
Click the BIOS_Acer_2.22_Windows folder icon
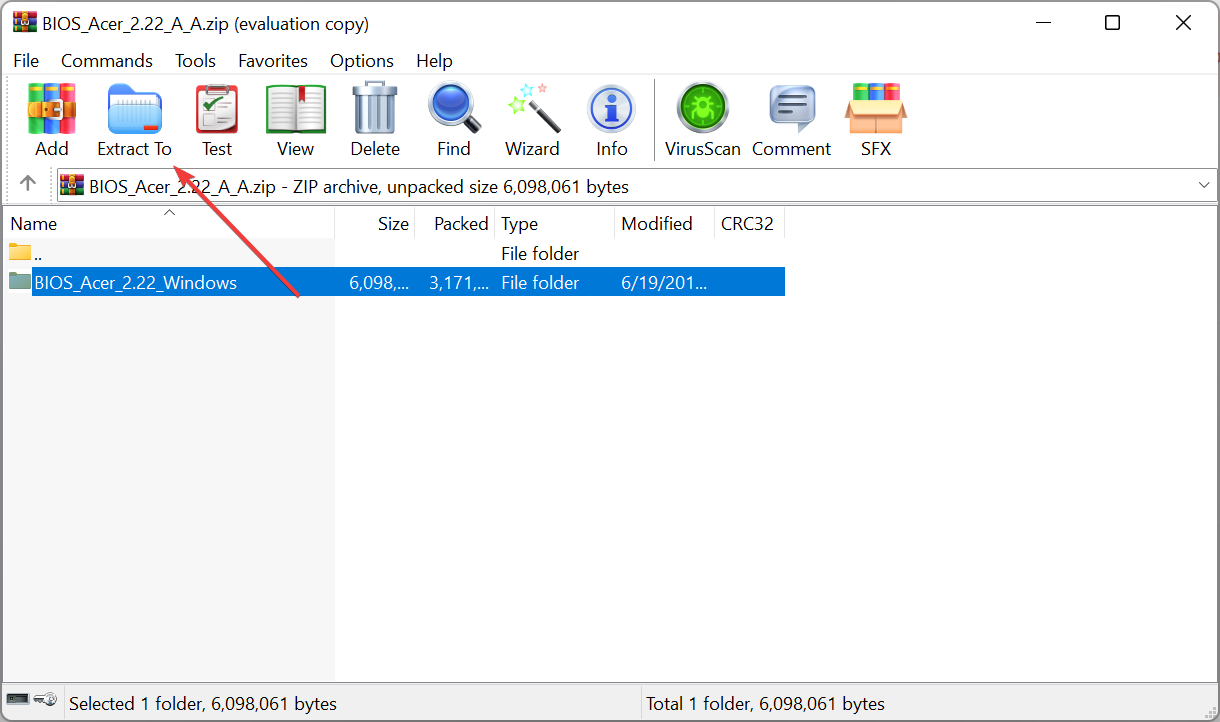pyautogui.click(x=20, y=281)
